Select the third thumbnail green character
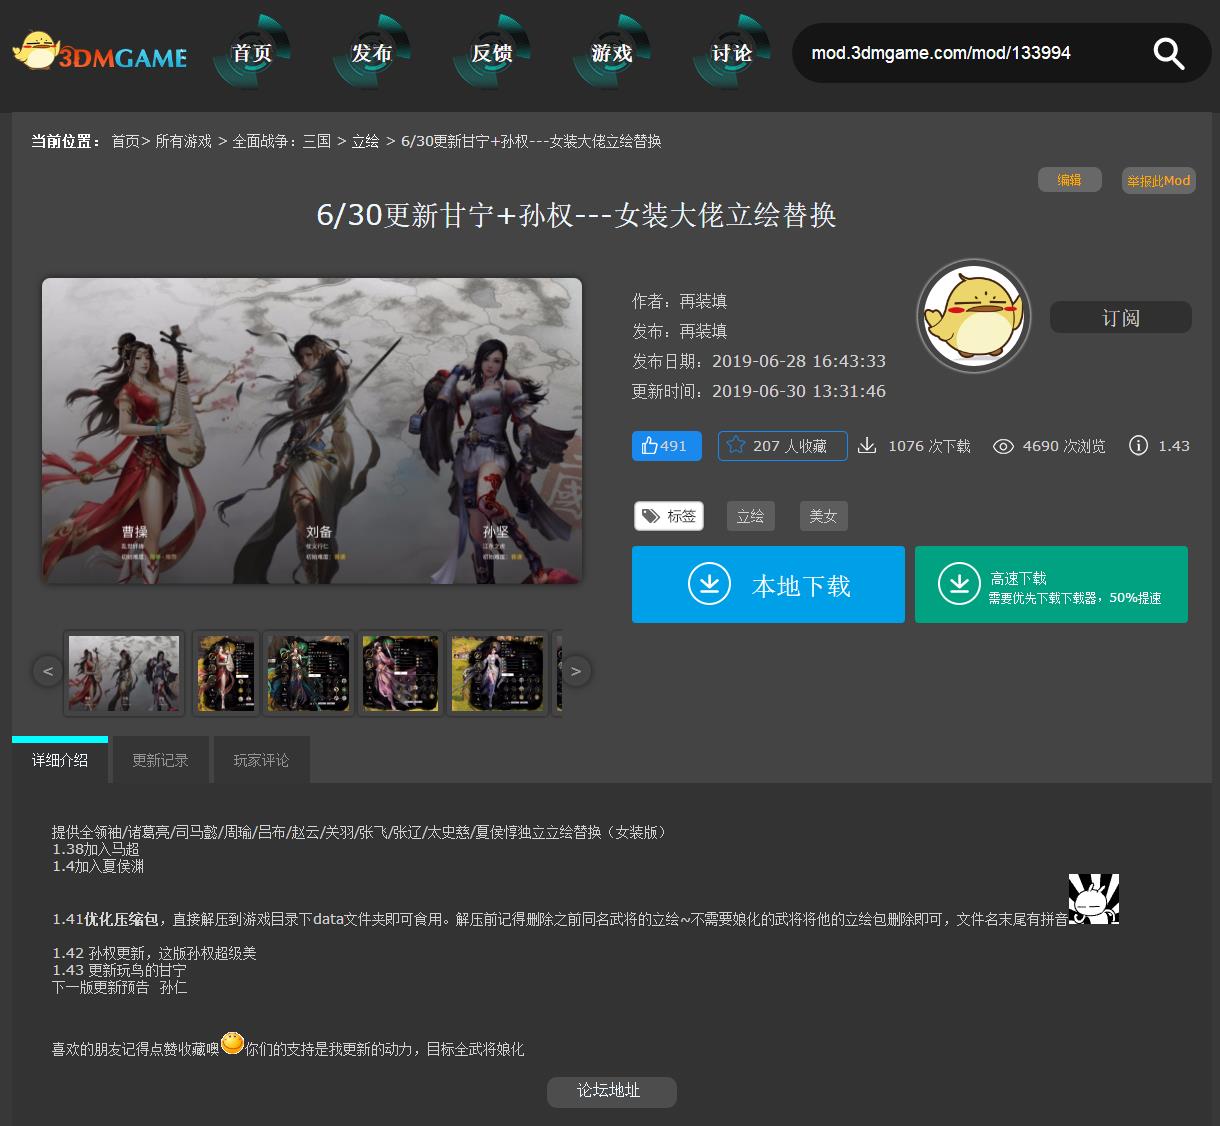The height and width of the screenshot is (1126, 1220). pyautogui.click(x=308, y=673)
